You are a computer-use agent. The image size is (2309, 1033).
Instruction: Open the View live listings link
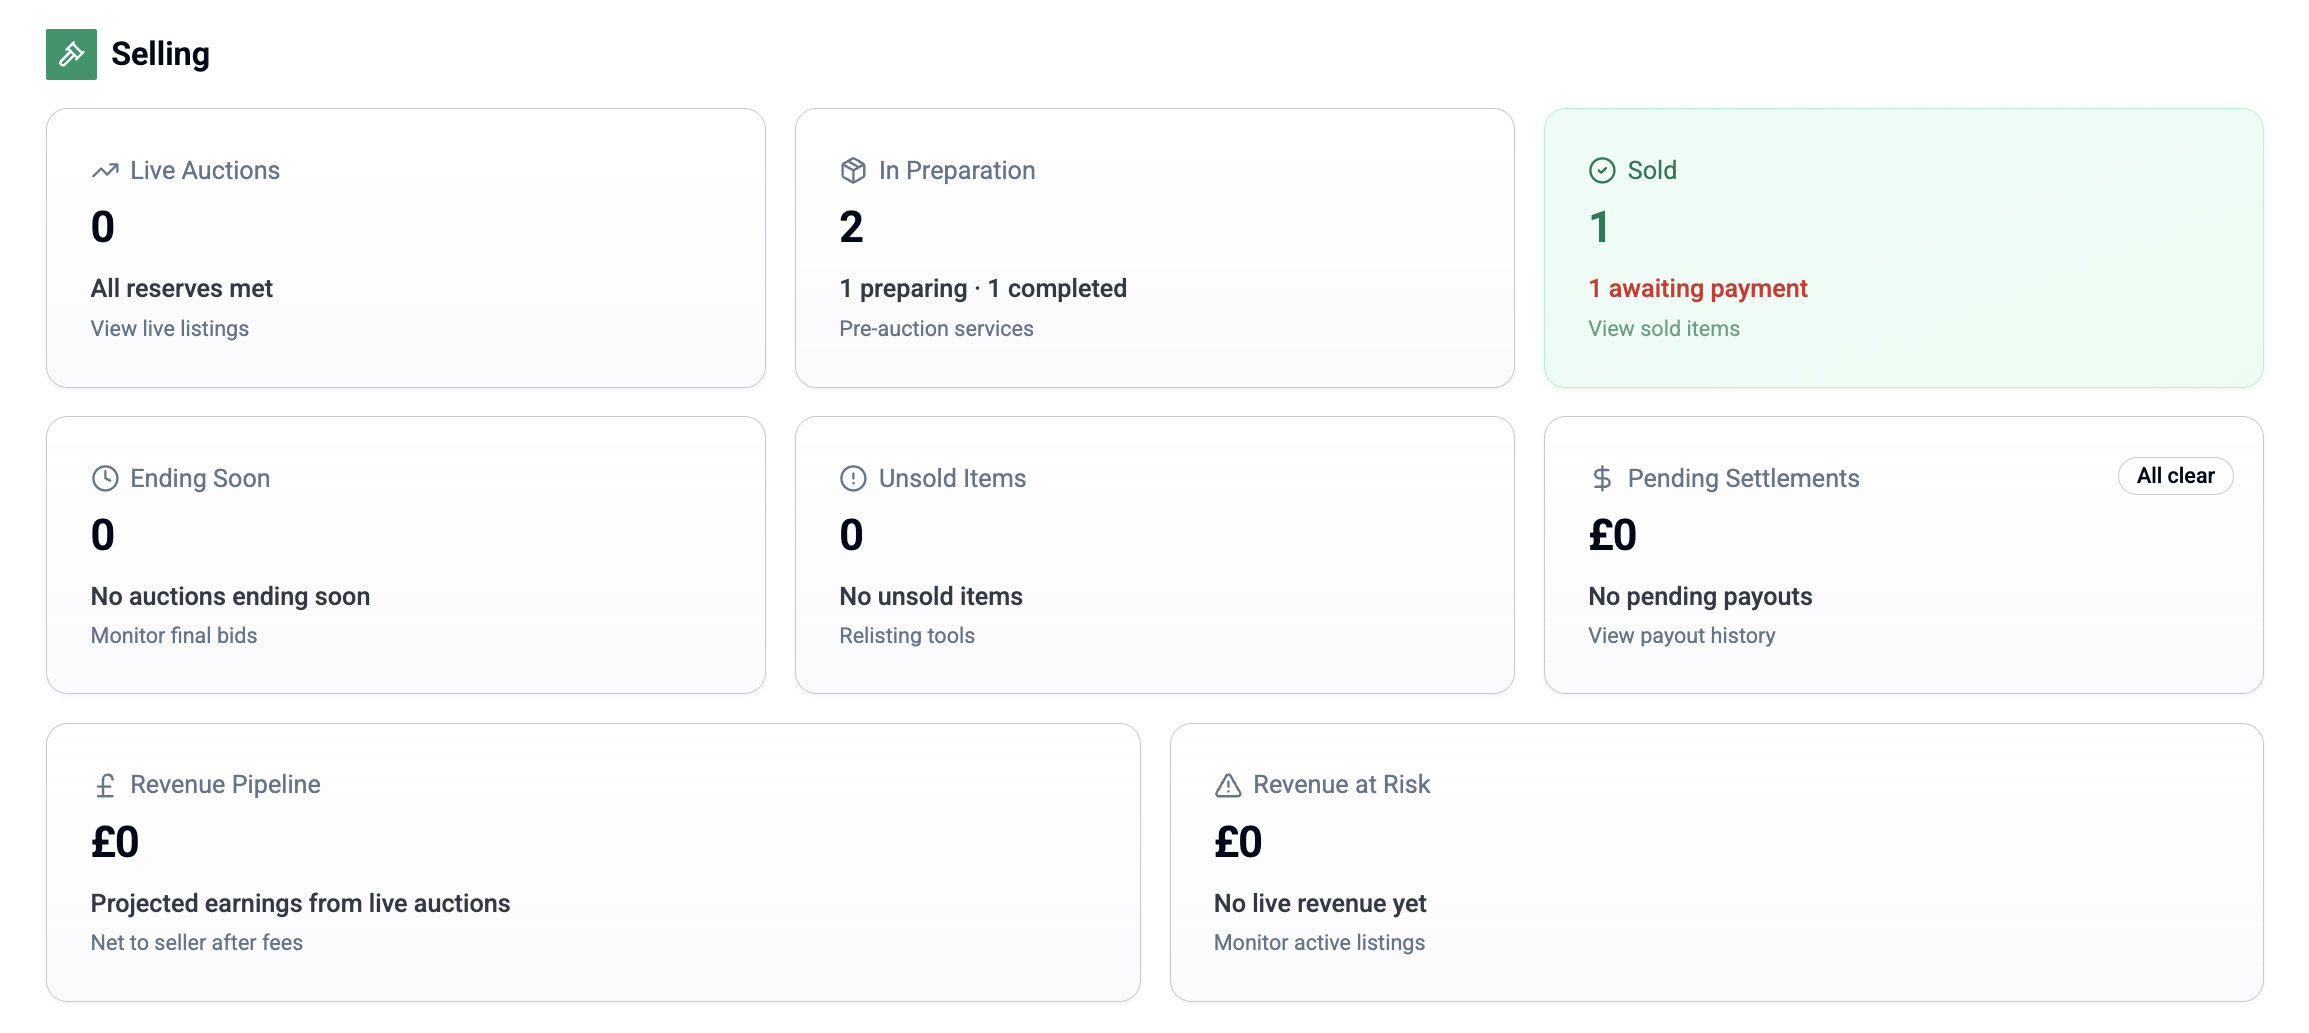pos(170,329)
